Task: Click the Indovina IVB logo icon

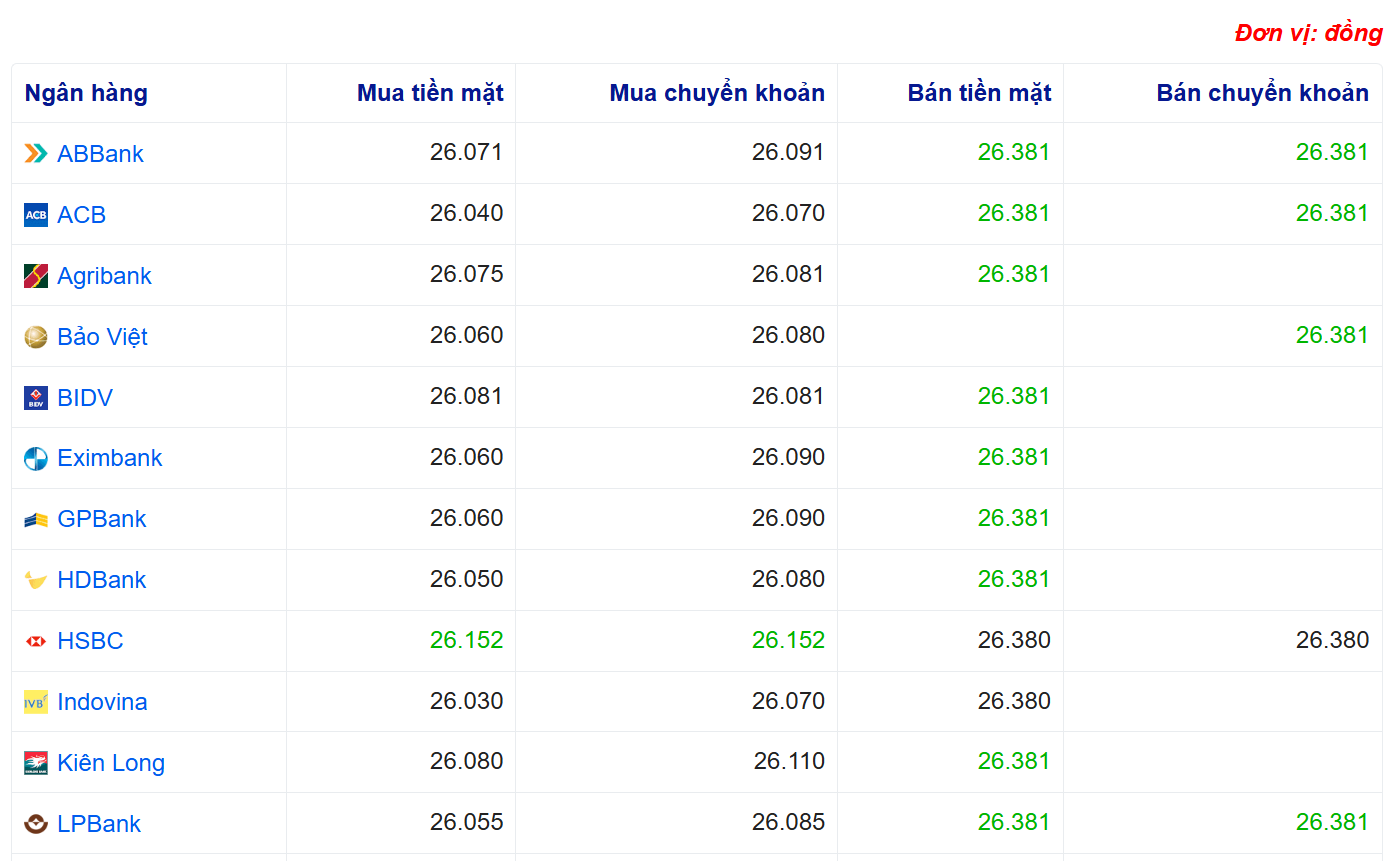Action: 36,702
